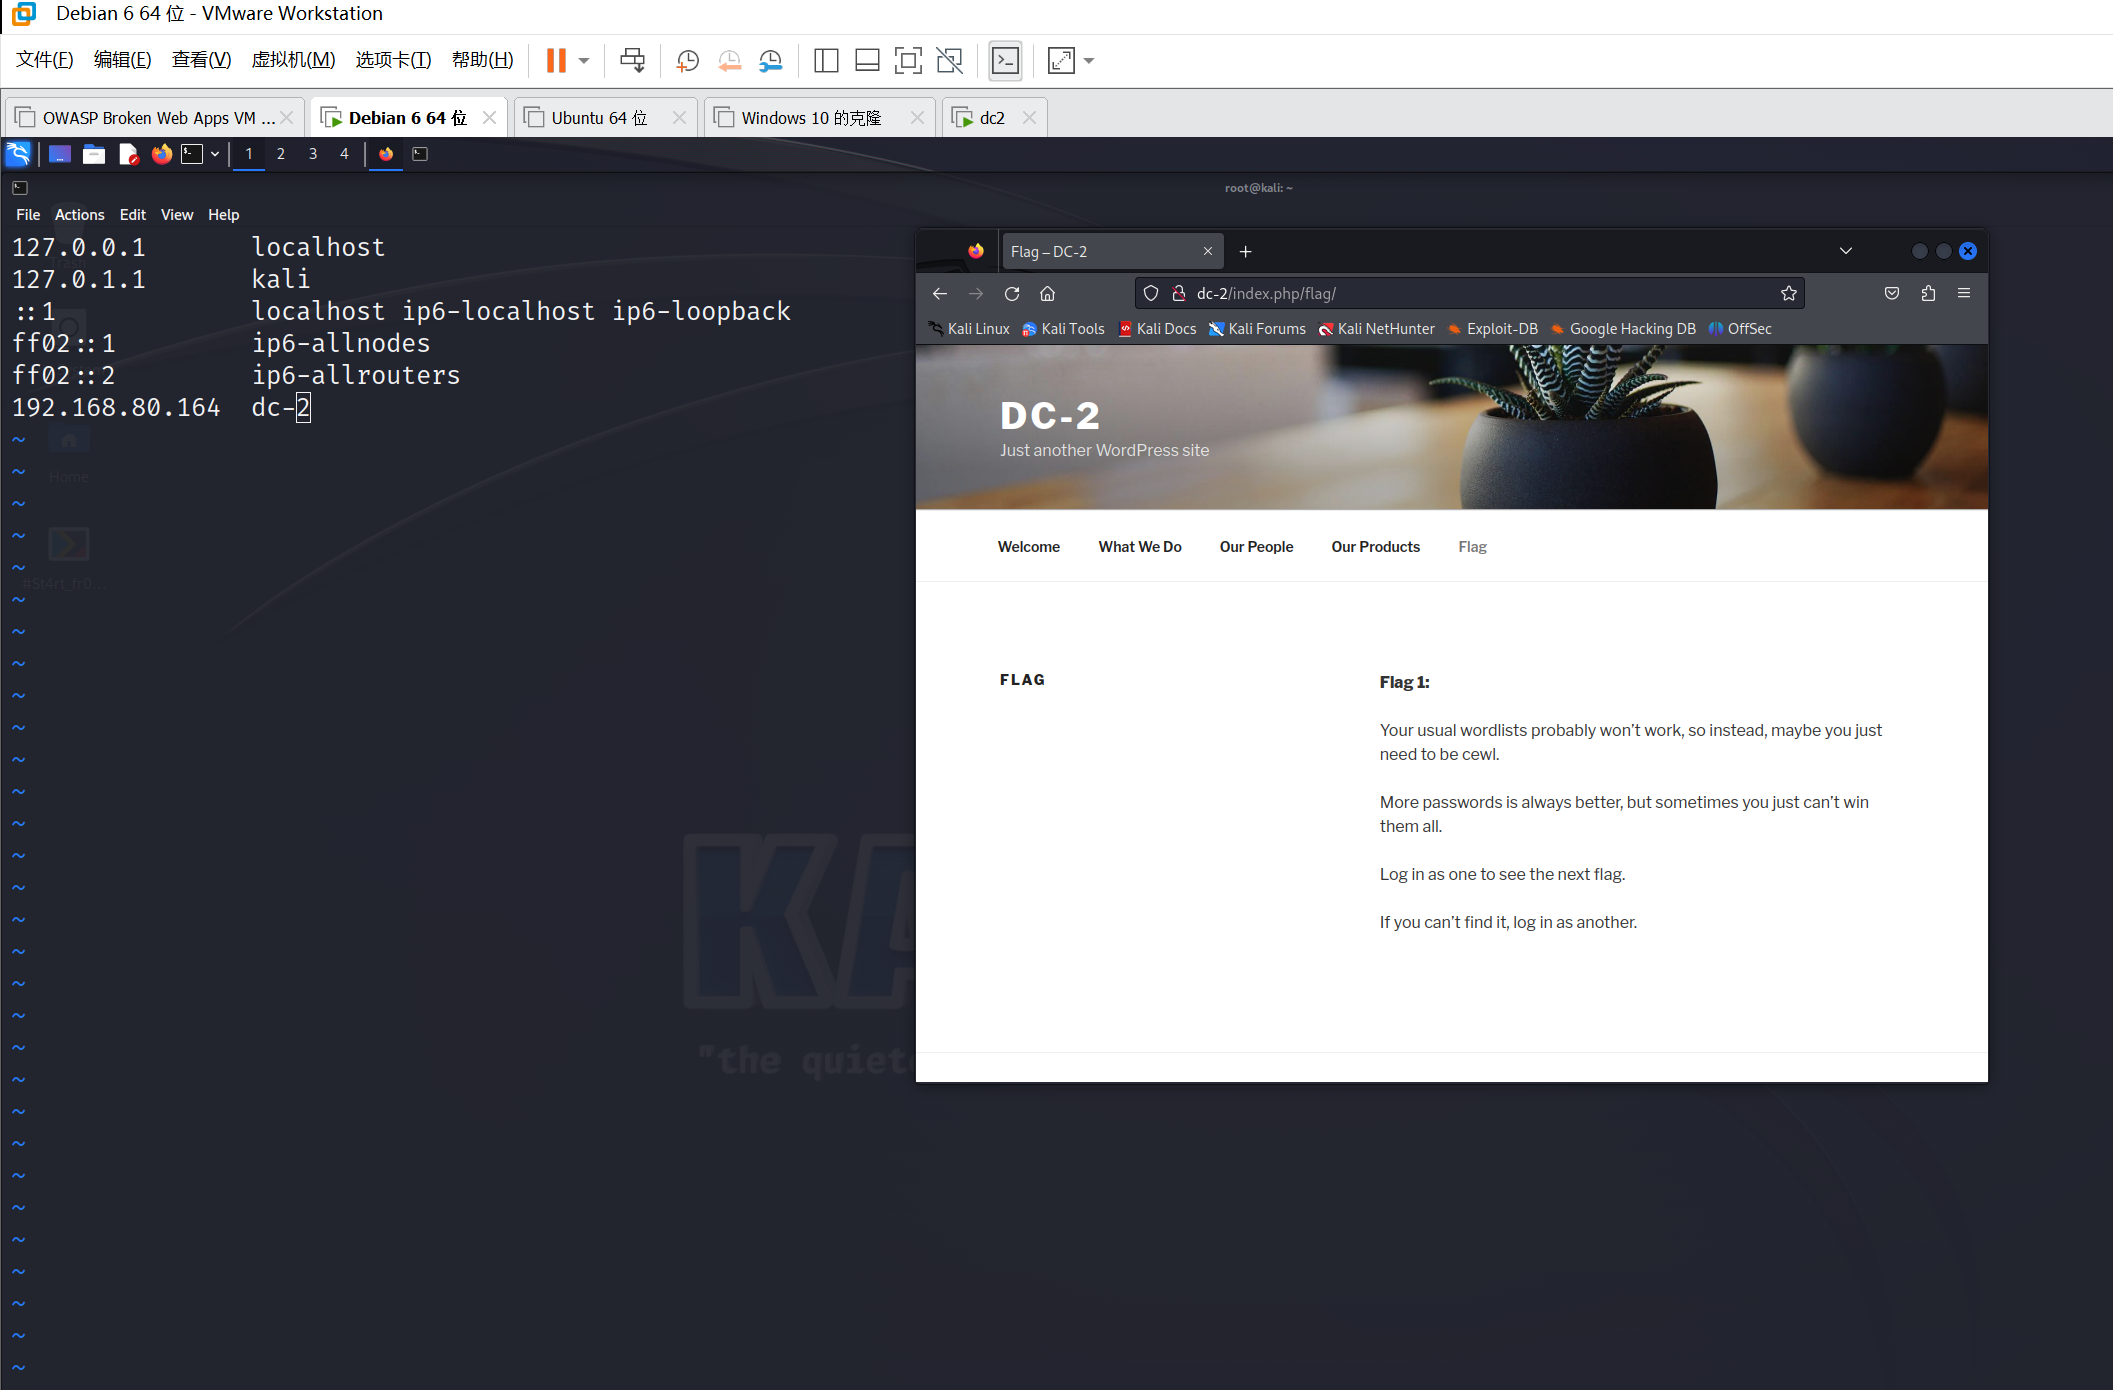Click the What We Do nav link
The width and height of the screenshot is (2113, 1390).
point(1140,547)
